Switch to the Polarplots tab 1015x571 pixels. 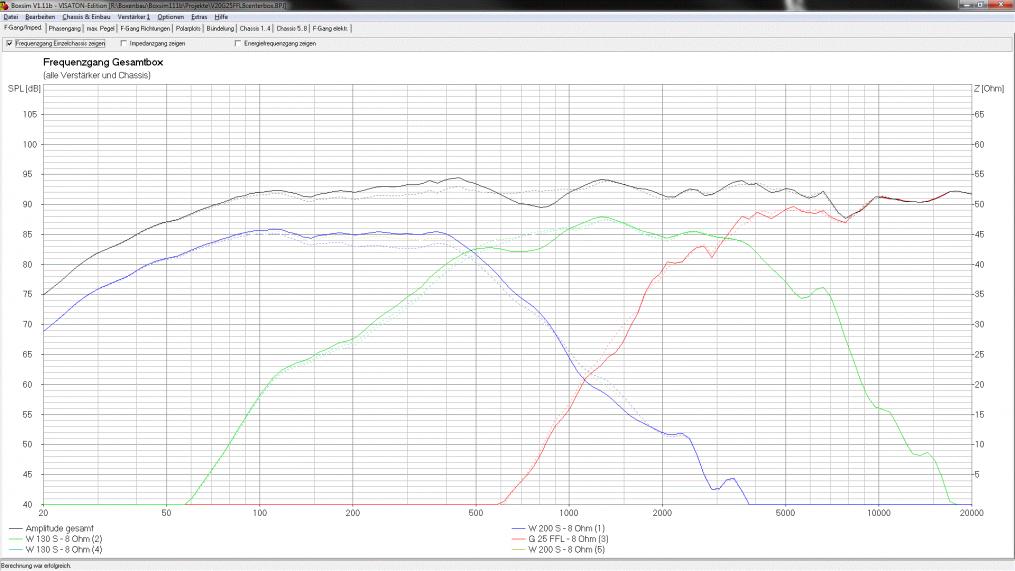coord(188,28)
